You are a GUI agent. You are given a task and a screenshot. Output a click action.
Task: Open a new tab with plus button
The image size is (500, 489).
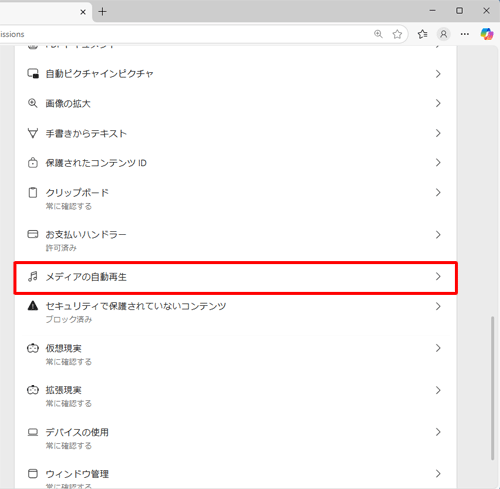[103, 12]
